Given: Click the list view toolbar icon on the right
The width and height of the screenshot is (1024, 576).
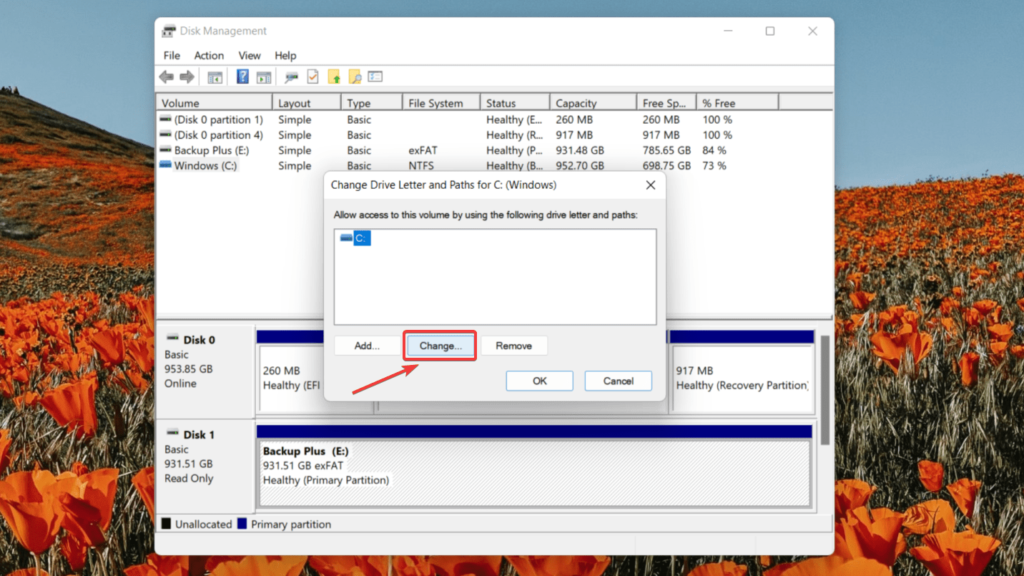Looking at the screenshot, I should [375, 77].
